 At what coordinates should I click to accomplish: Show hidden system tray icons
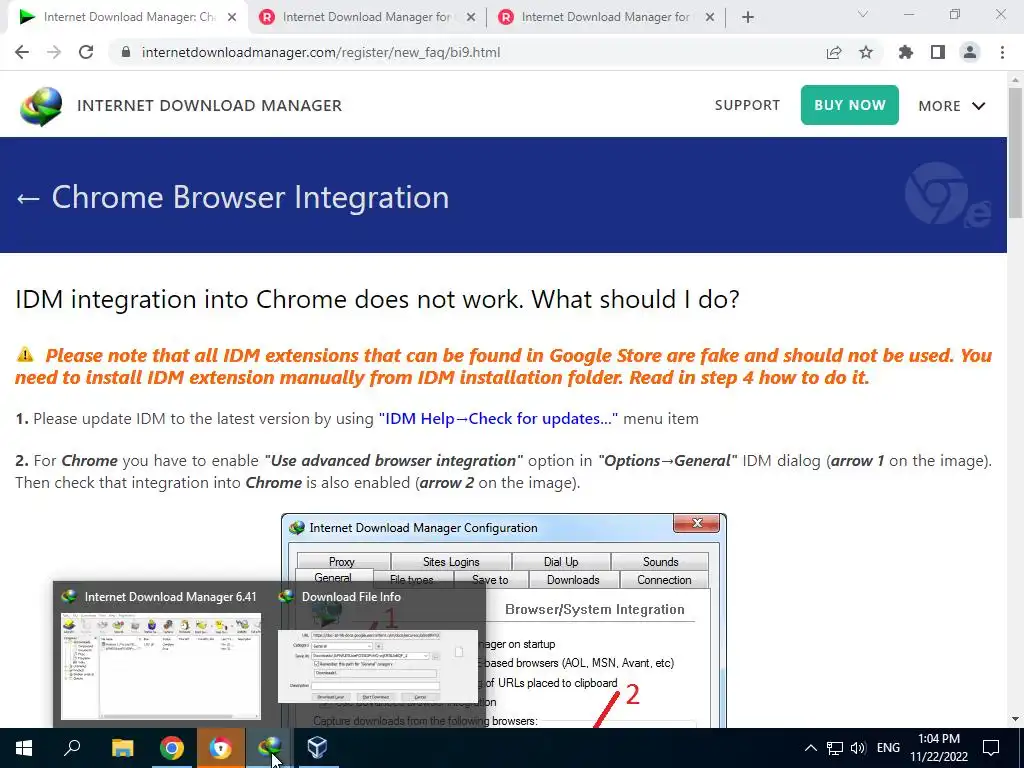tap(810, 748)
